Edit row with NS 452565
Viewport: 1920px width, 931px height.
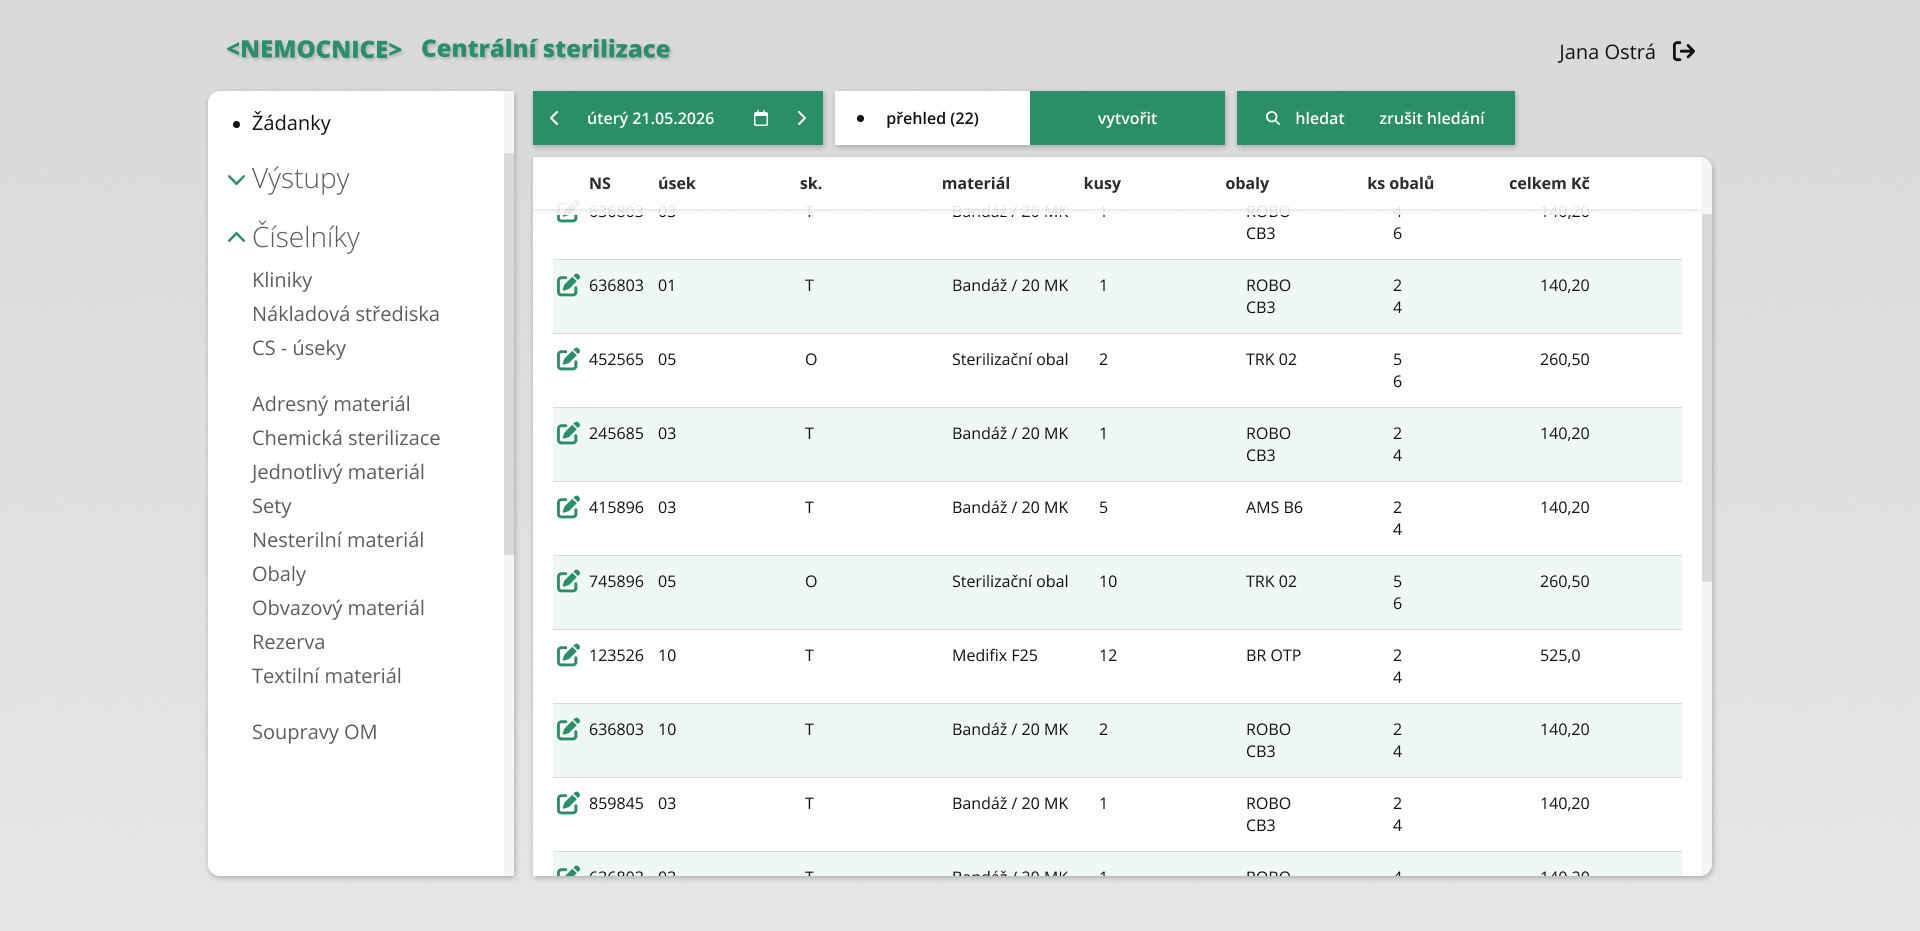coord(568,360)
